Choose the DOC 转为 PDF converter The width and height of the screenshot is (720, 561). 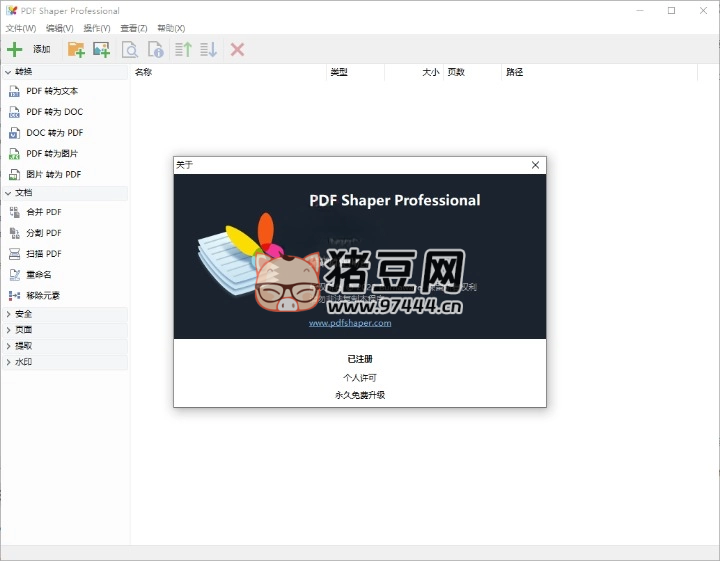[x=54, y=133]
